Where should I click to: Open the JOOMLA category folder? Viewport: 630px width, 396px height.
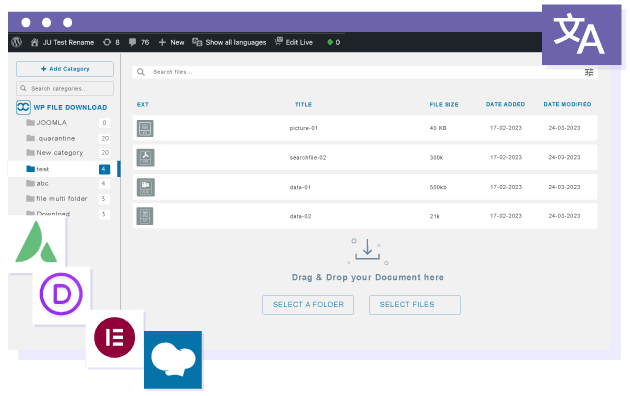point(47,122)
